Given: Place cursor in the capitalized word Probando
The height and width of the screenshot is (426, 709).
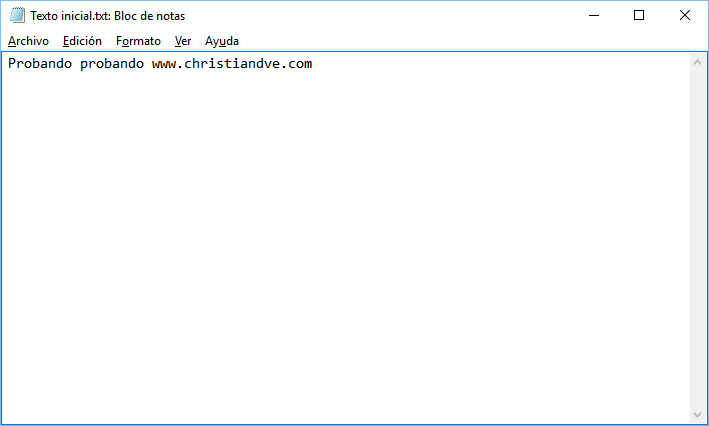Looking at the screenshot, I should tap(40, 64).
